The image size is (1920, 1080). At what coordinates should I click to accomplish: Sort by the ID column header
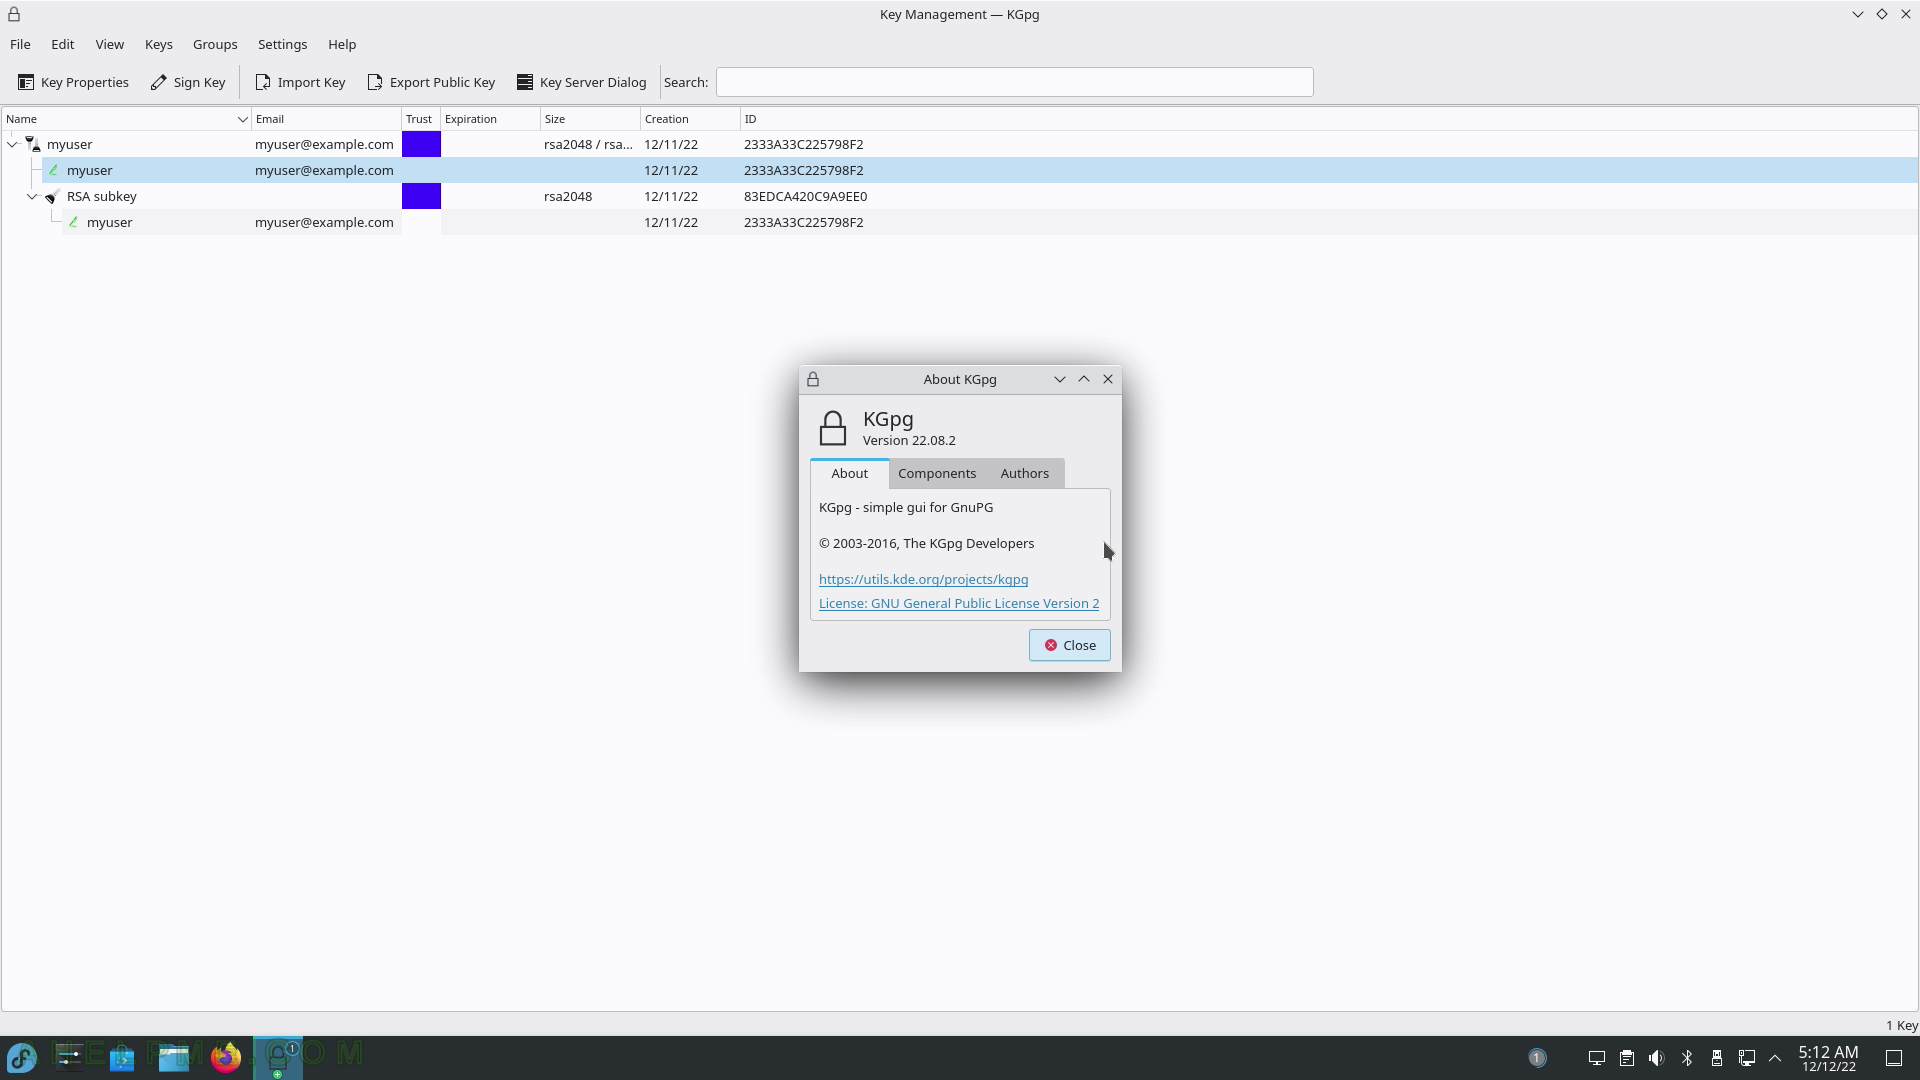click(x=1329, y=119)
